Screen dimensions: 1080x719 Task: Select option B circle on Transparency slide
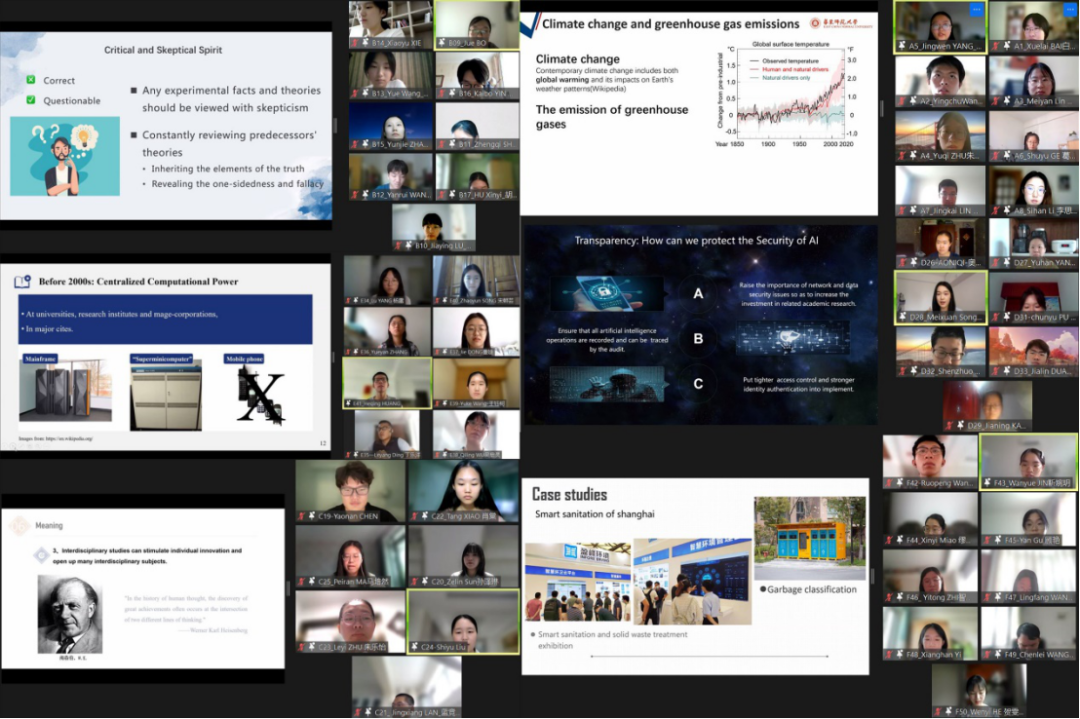click(x=698, y=338)
